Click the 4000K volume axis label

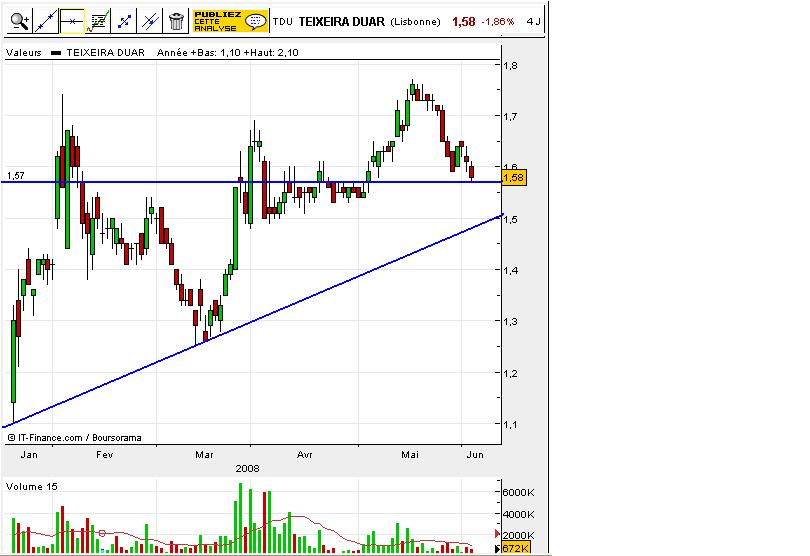point(519,515)
